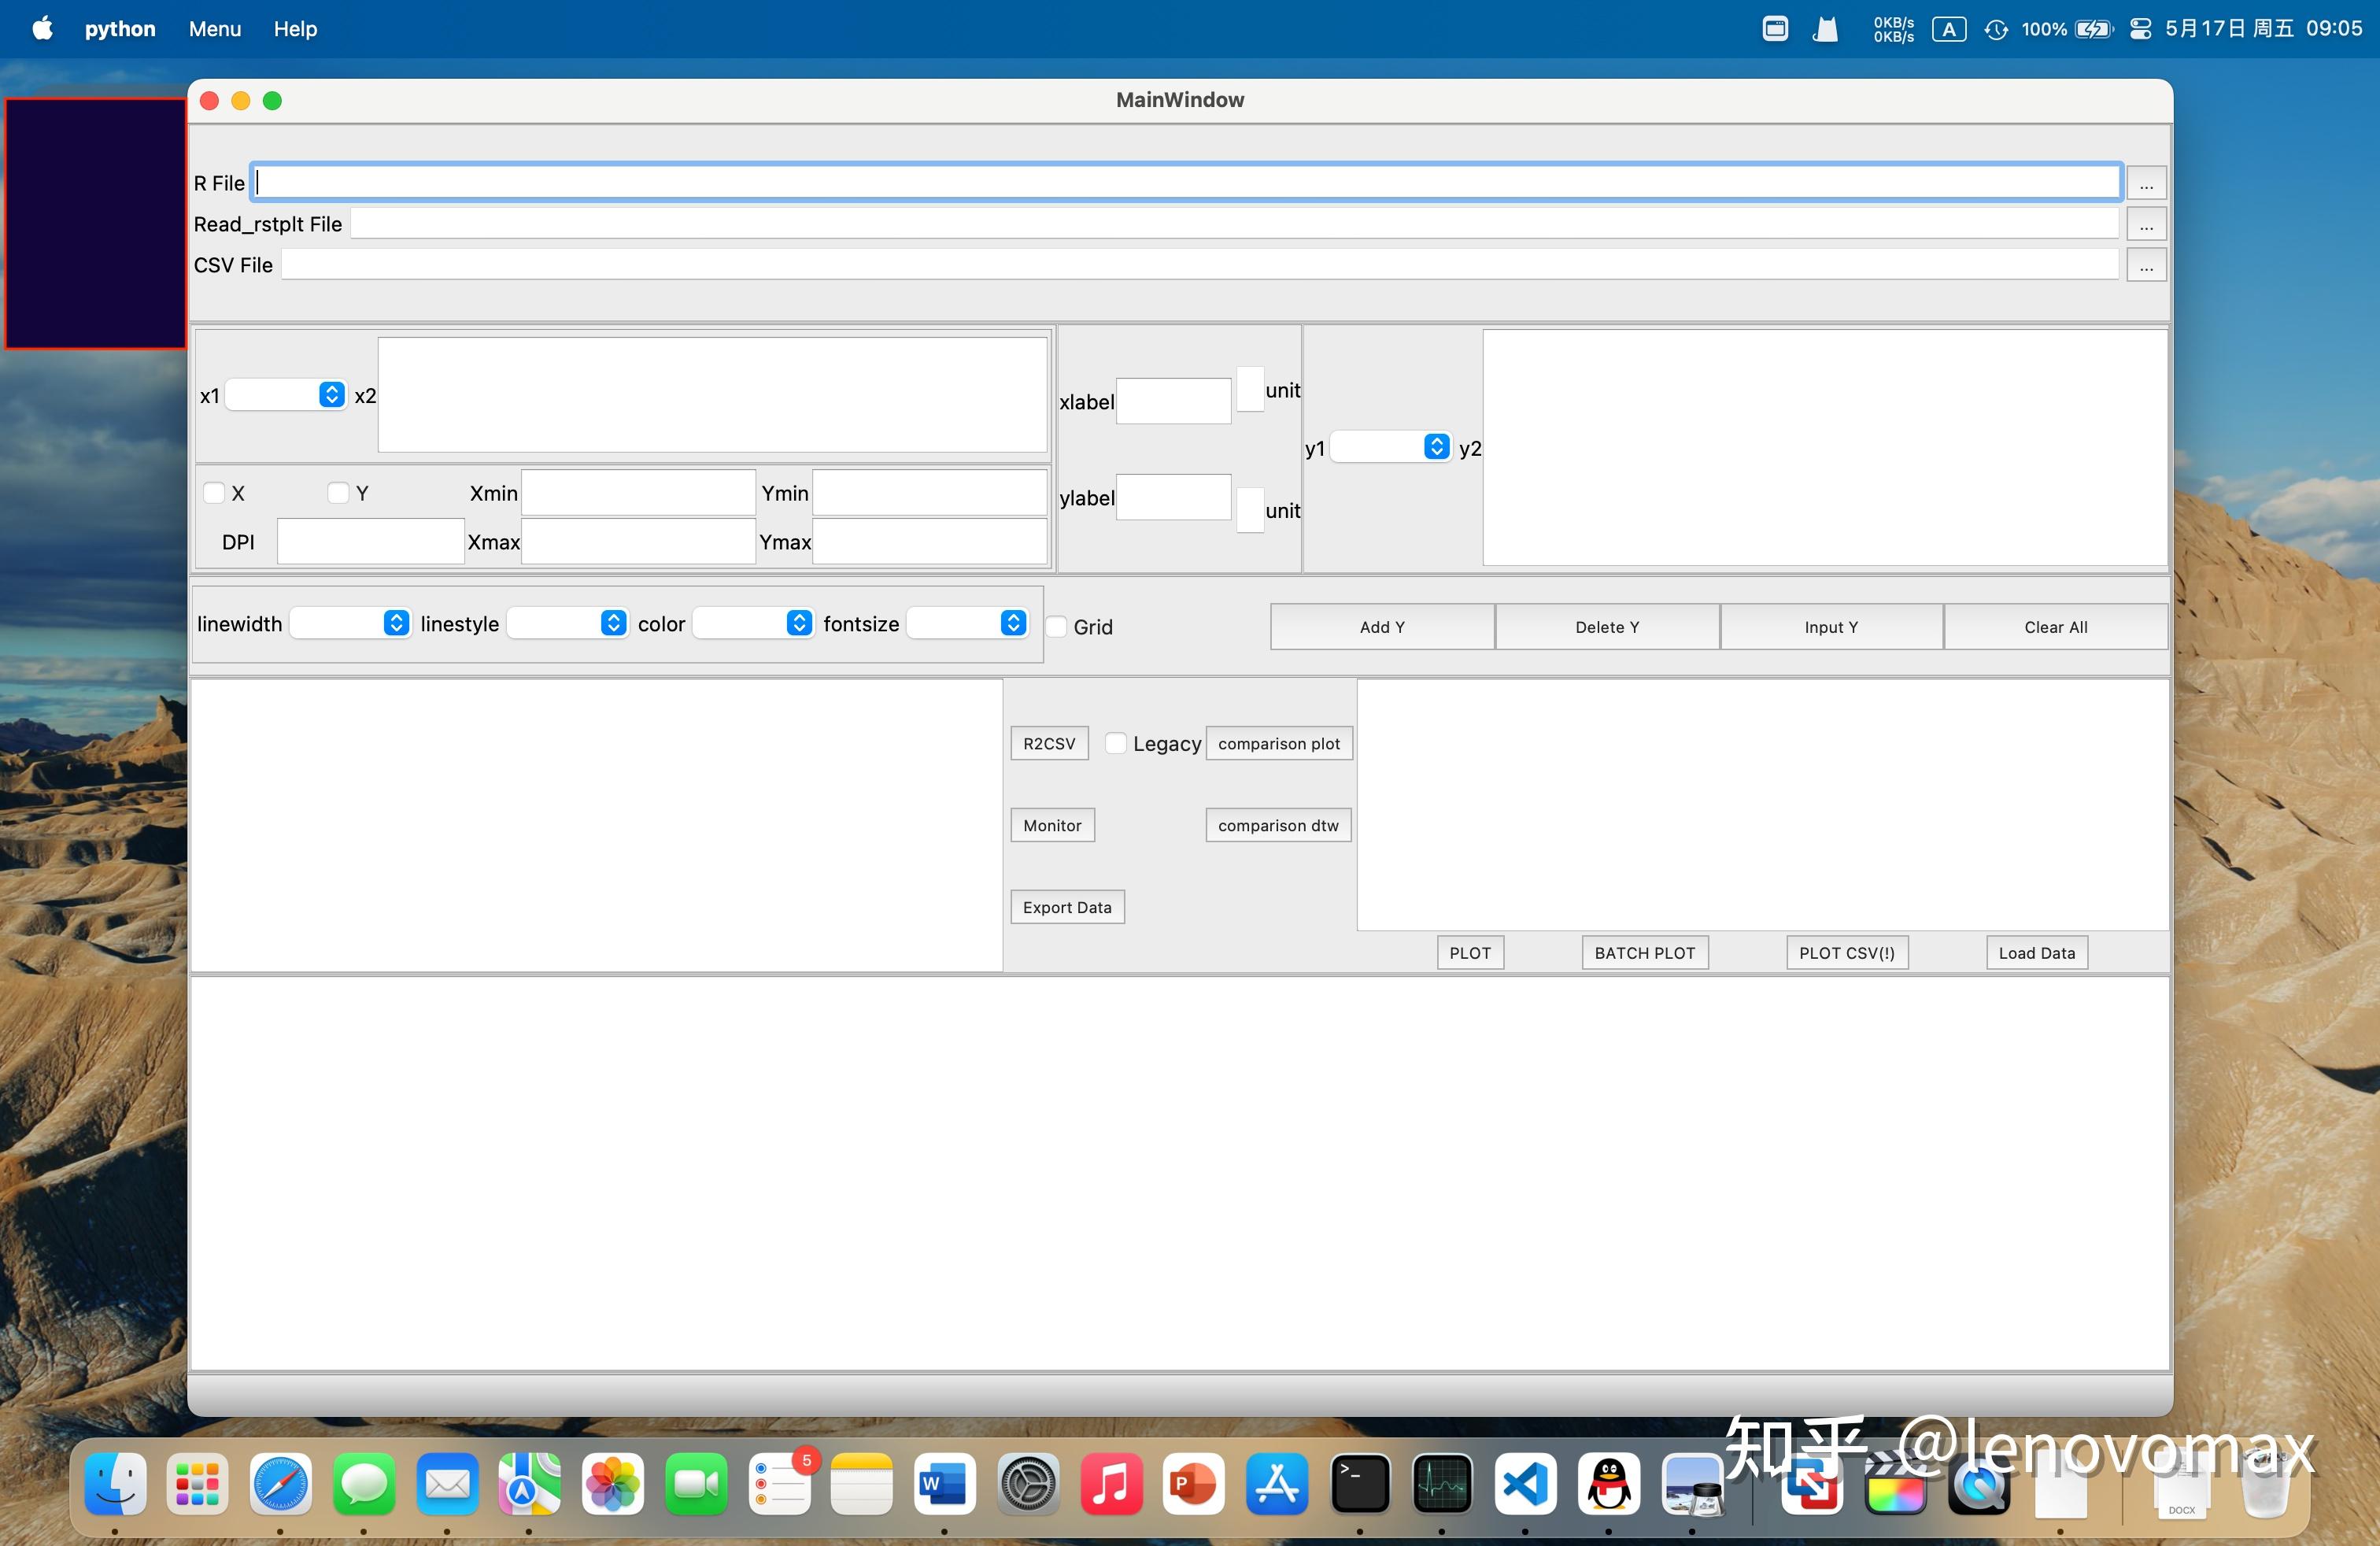2380x1546 pixels.
Task: Click the Export Data button
Action: coord(1067,907)
